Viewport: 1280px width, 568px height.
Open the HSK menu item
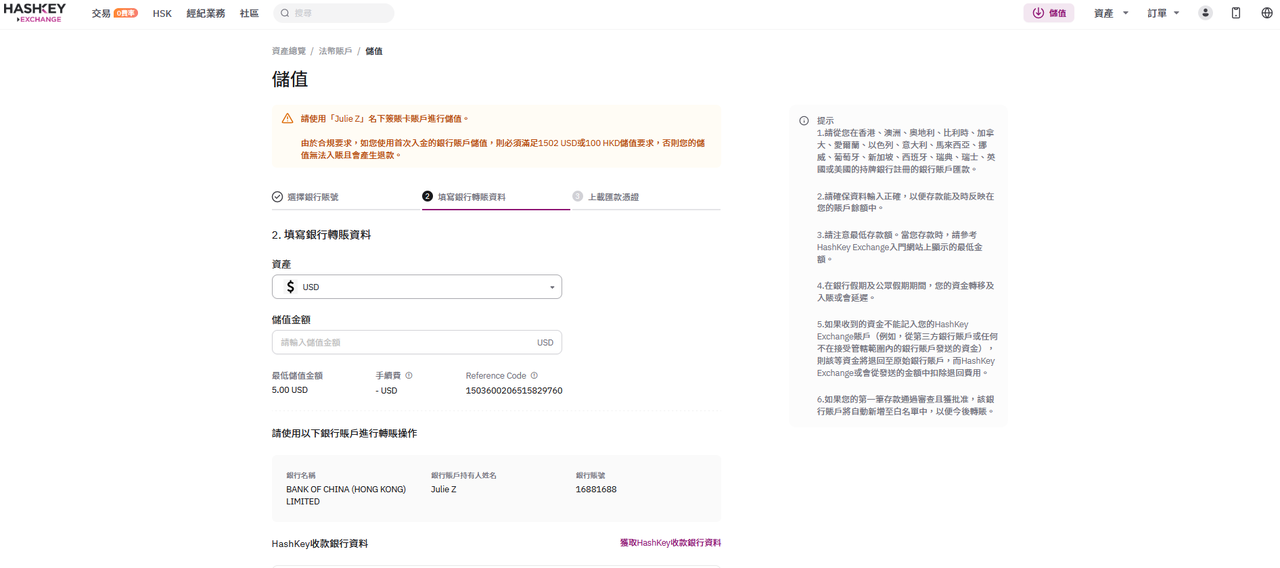162,13
